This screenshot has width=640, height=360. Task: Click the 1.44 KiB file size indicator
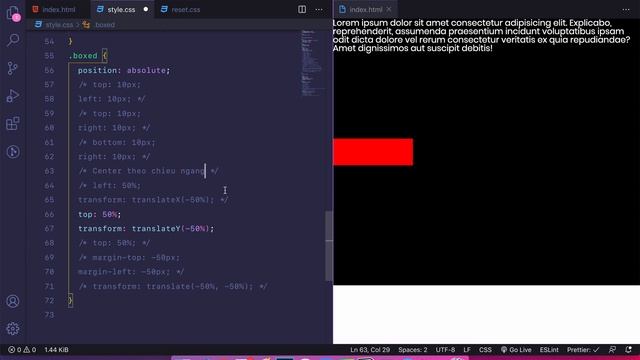pyautogui.click(x=56, y=350)
